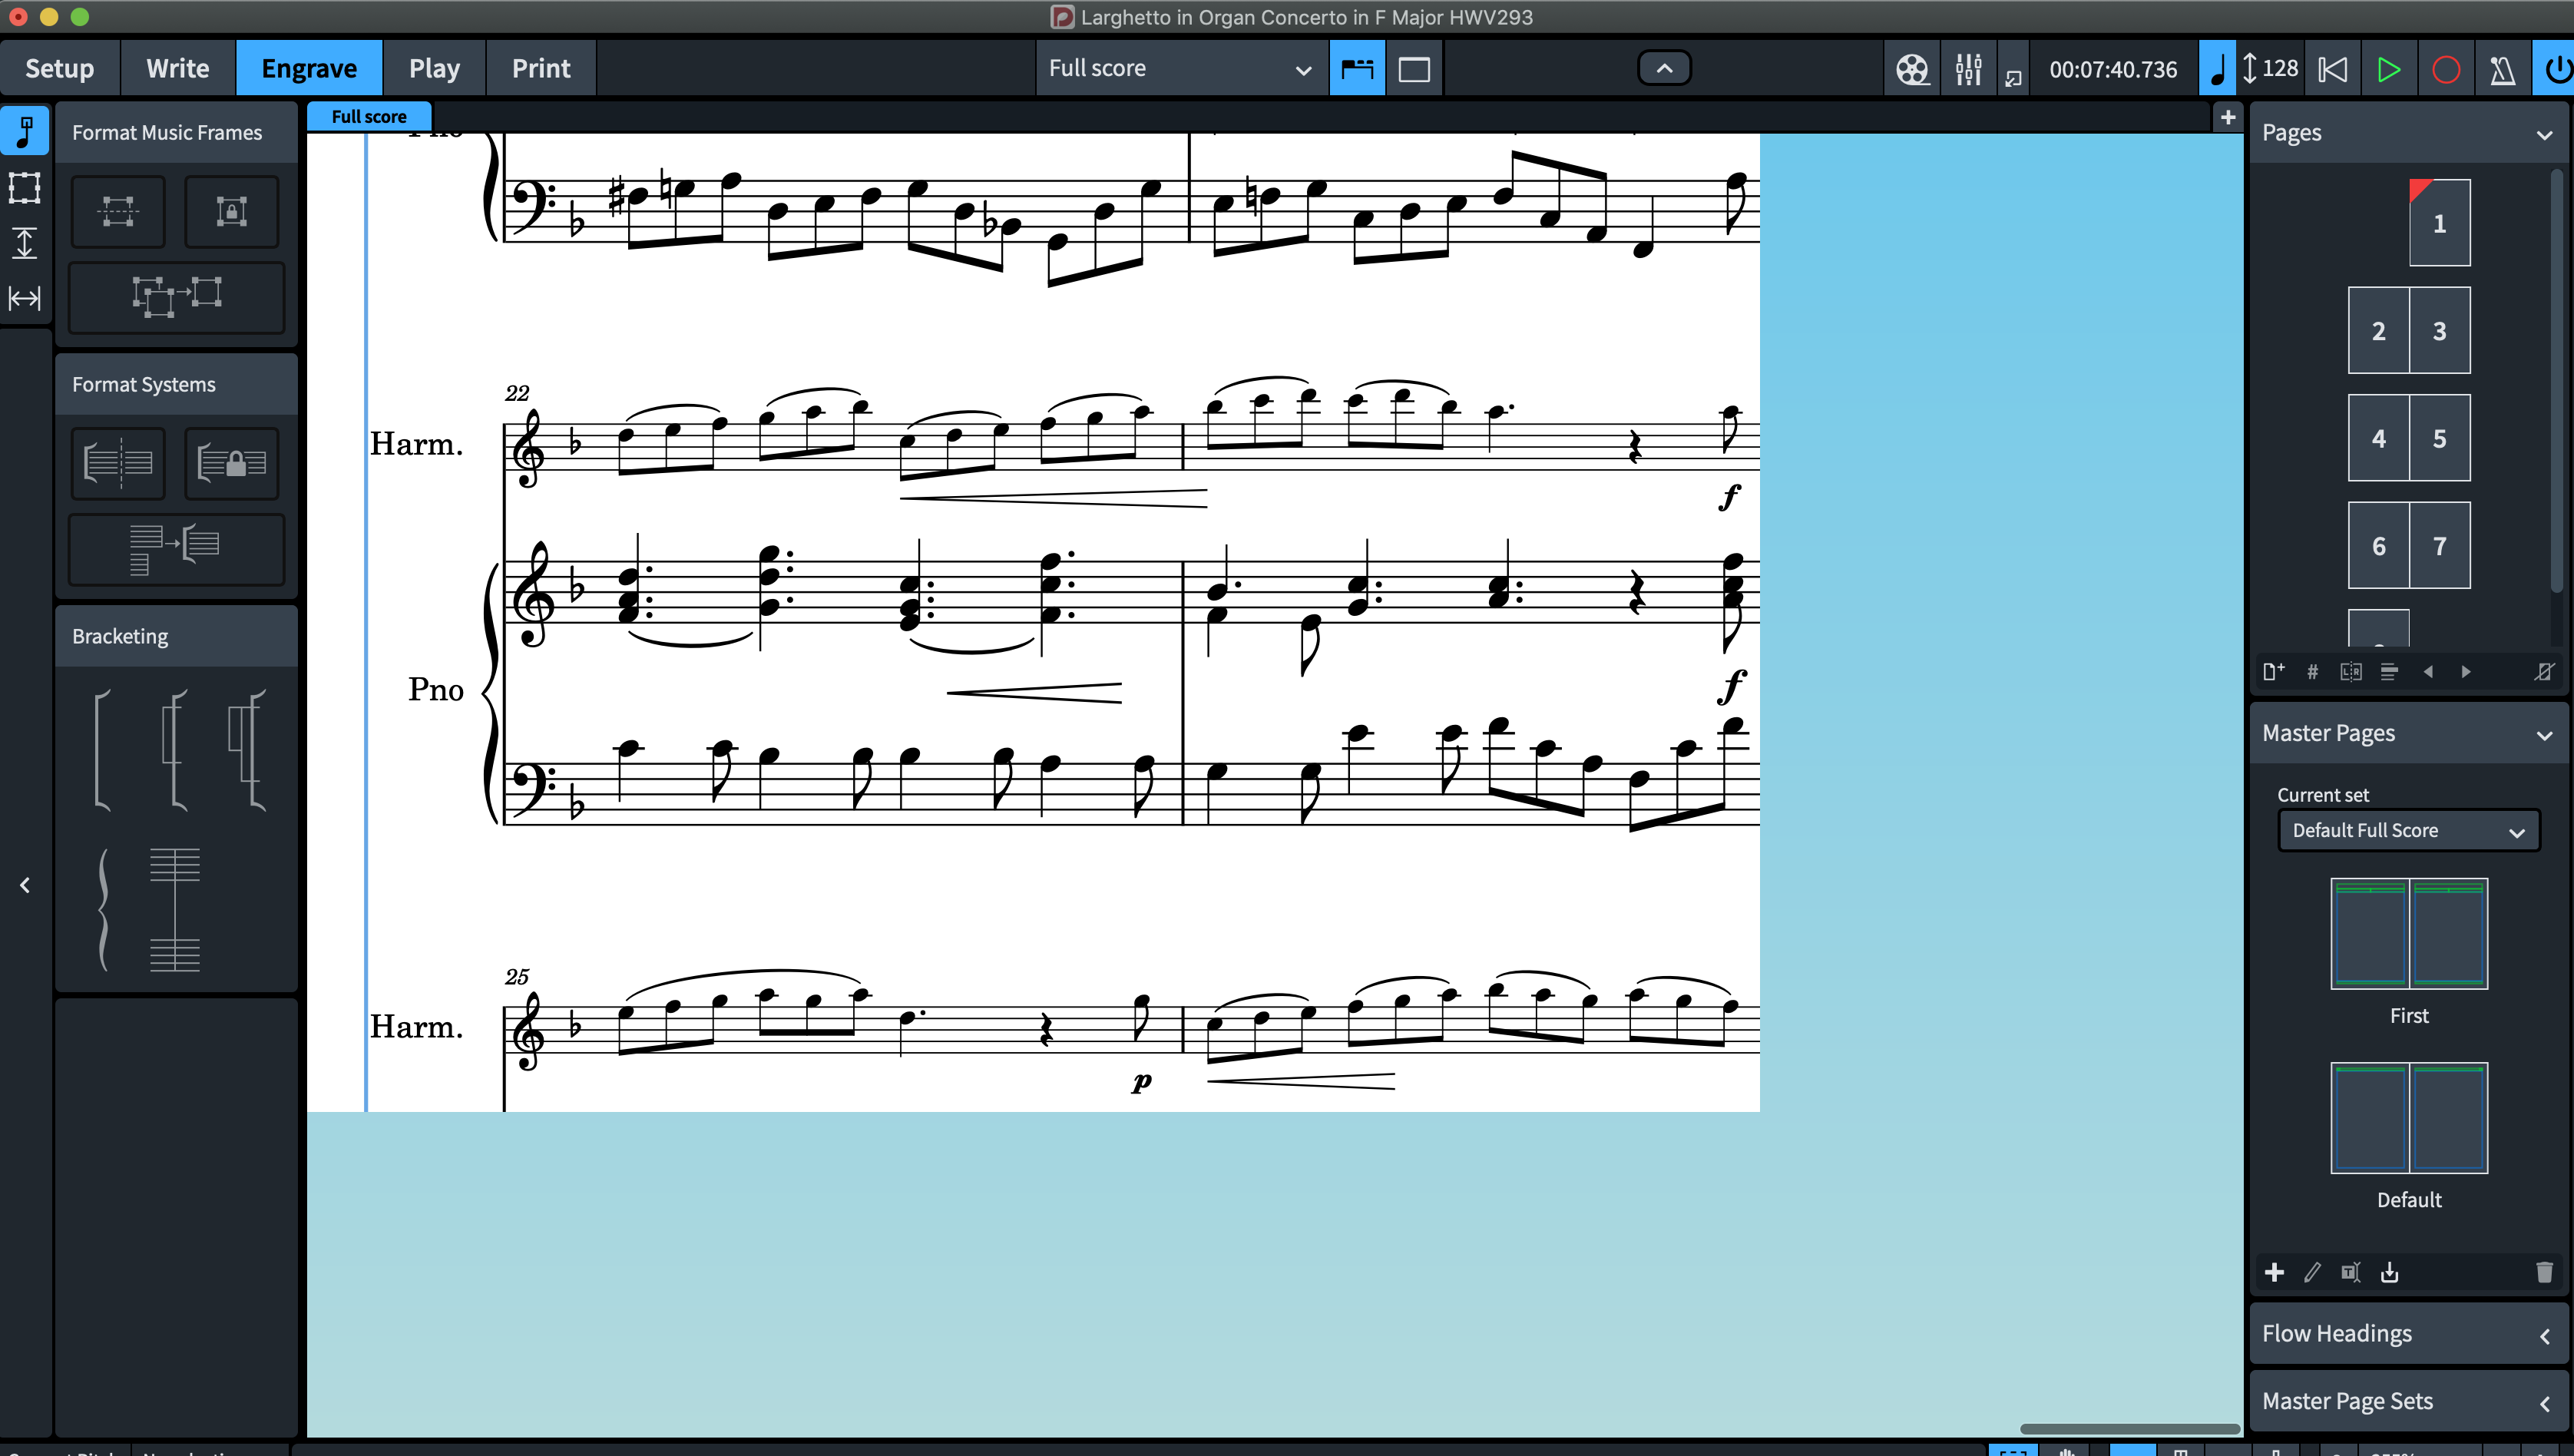Open the Default Full Score set dropdown
Image resolution: width=2574 pixels, height=1456 pixels.
pos(2407,830)
